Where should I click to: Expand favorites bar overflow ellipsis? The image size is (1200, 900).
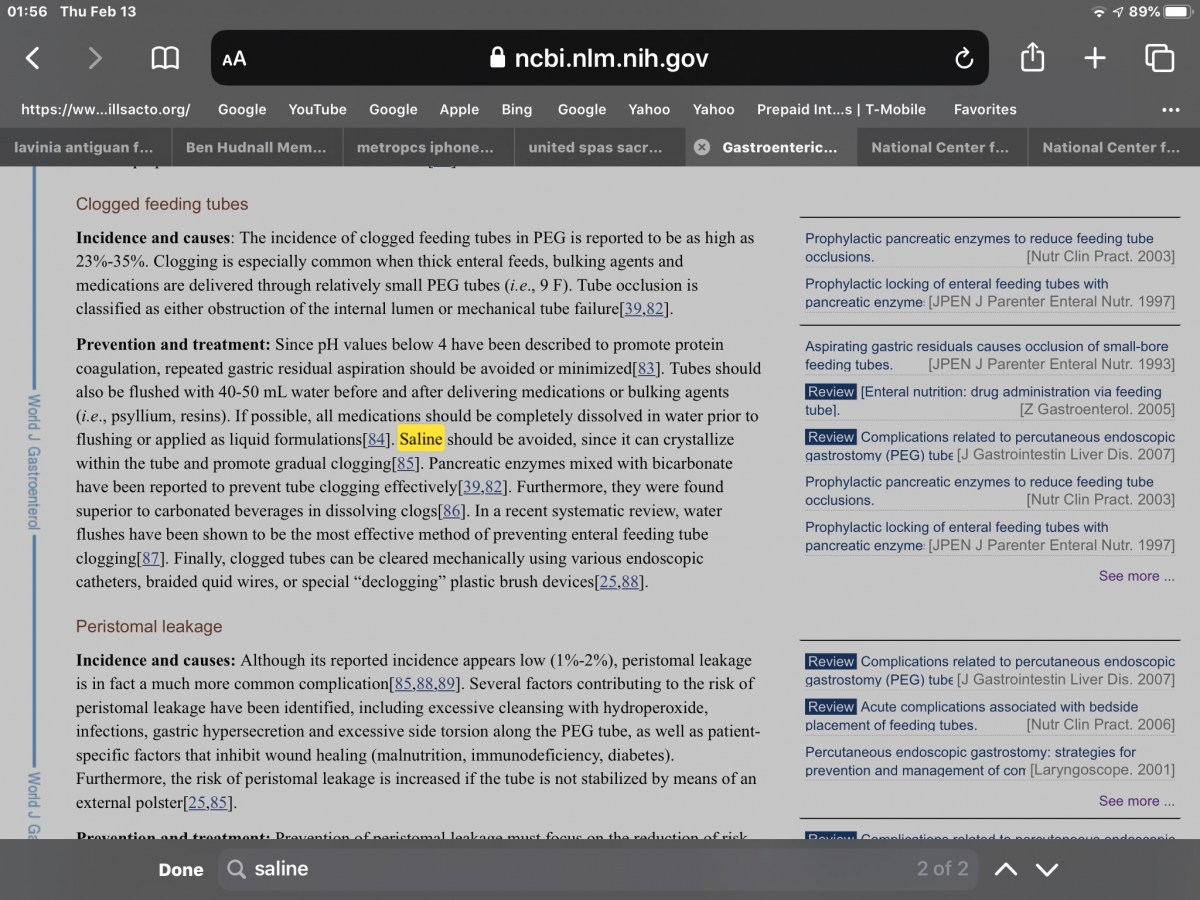click(x=1170, y=109)
